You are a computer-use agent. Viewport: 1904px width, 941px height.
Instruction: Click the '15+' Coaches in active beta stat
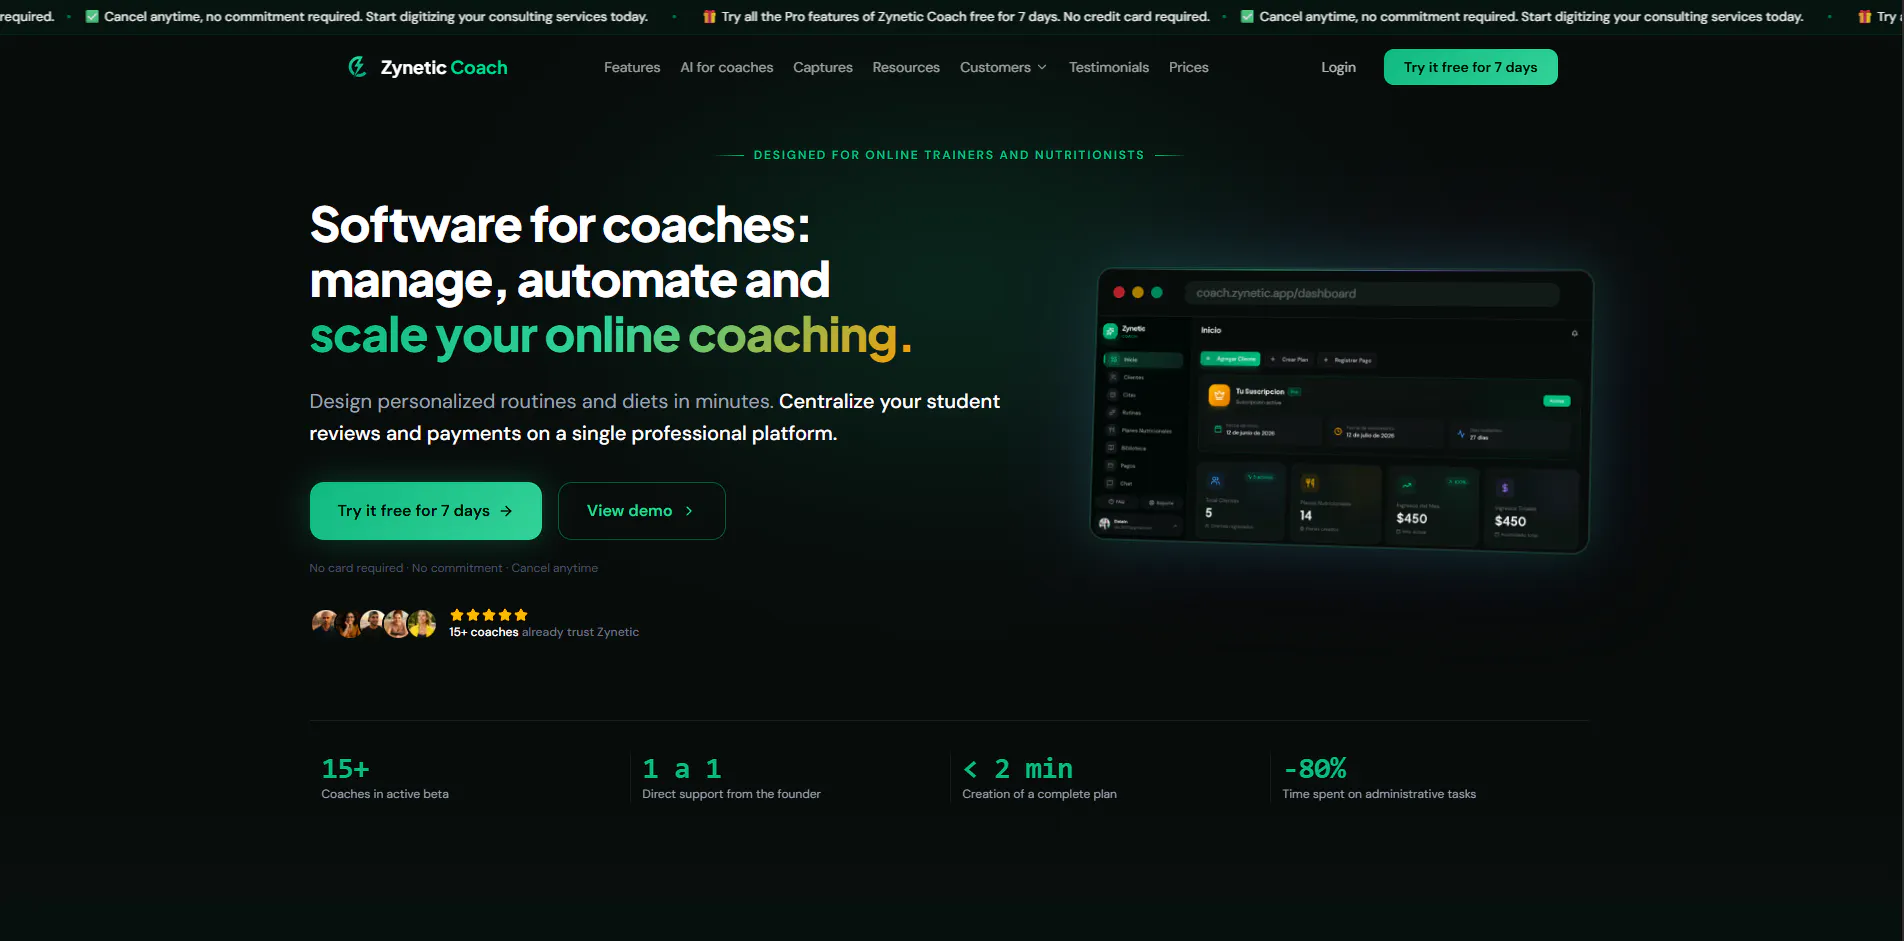click(x=385, y=778)
